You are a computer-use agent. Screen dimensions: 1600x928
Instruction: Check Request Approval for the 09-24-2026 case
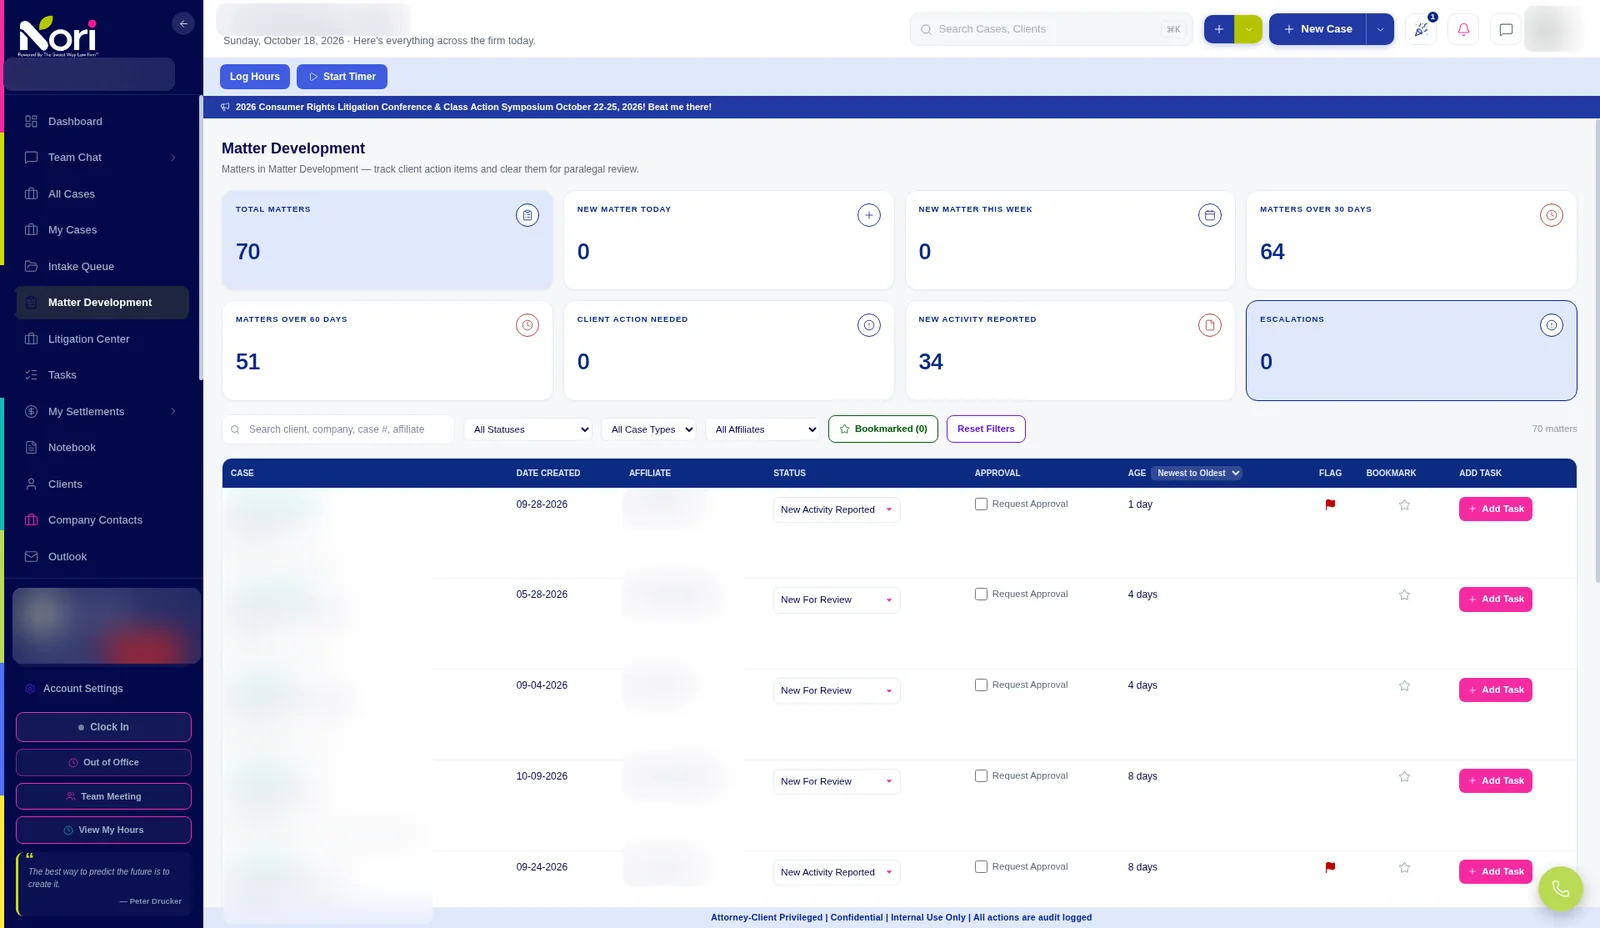[981, 867]
